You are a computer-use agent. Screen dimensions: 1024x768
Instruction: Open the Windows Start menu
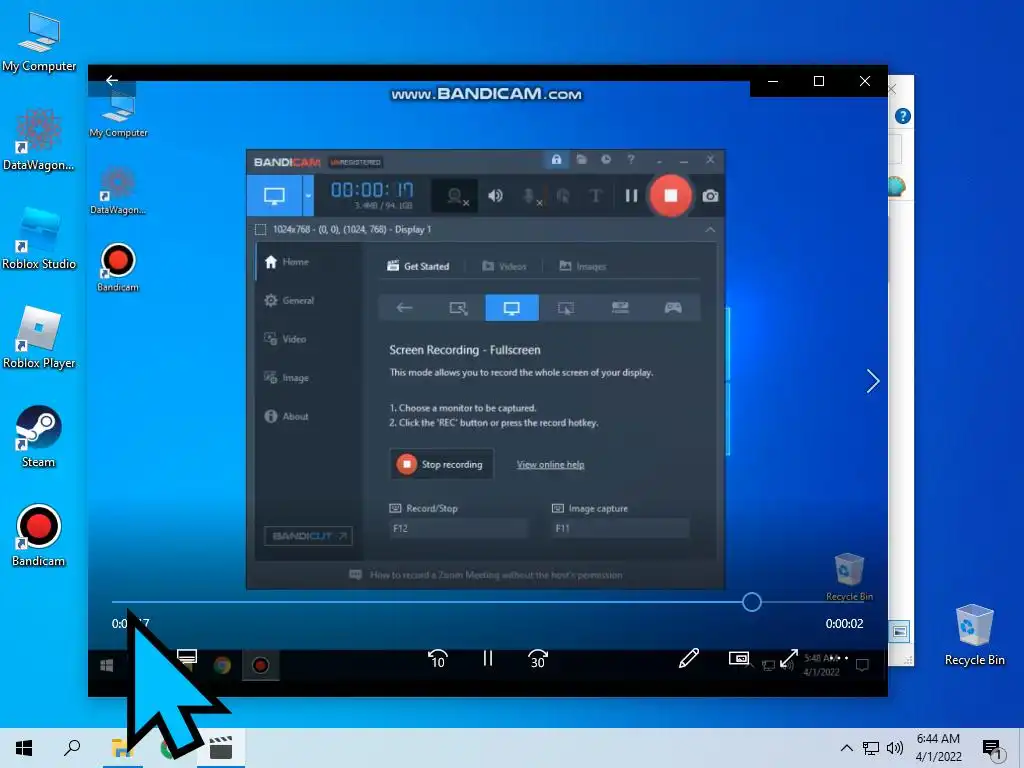click(24, 748)
